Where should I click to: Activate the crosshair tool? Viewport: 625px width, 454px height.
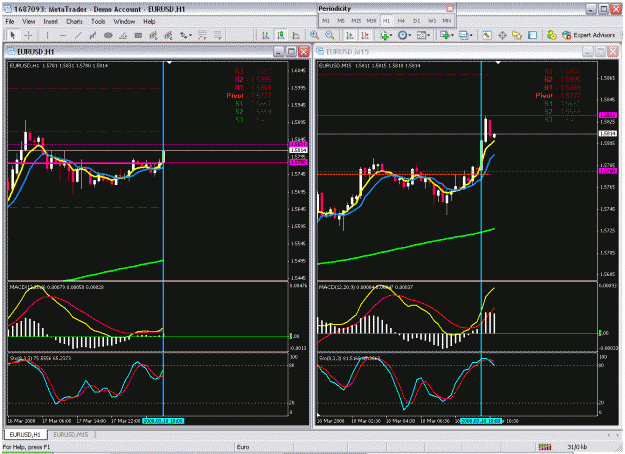[x=28, y=35]
